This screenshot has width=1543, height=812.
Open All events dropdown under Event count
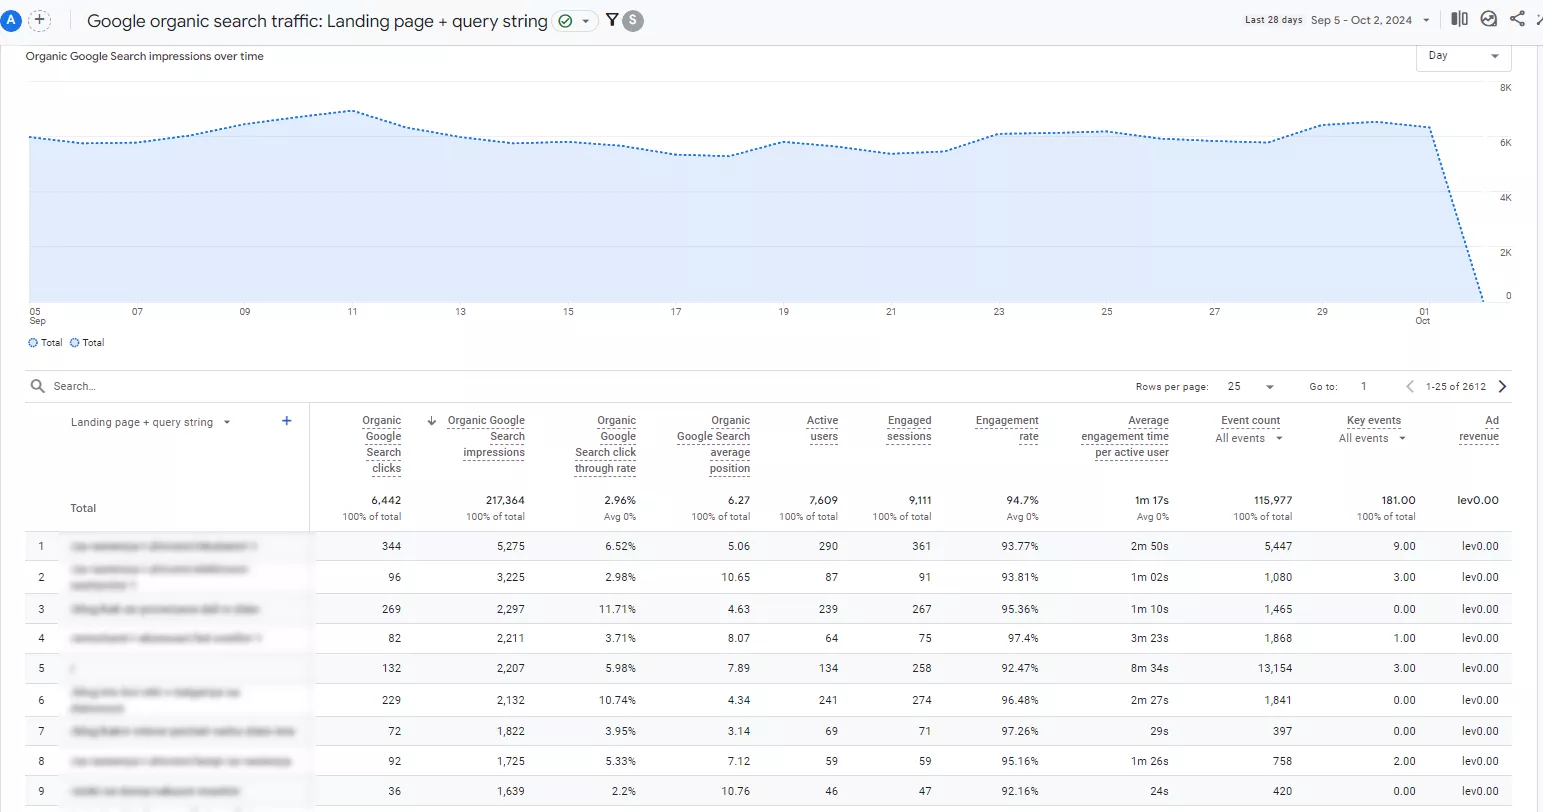coord(1250,438)
